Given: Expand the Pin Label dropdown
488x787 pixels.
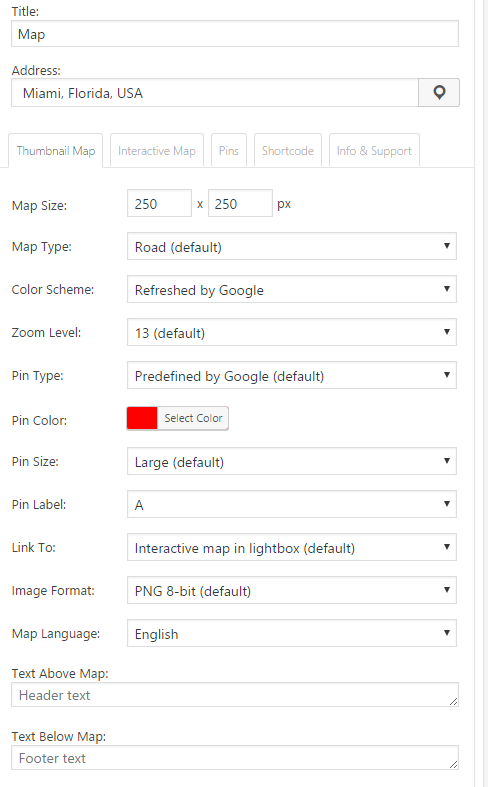Looking at the screenshot, I should coord(292,504).
